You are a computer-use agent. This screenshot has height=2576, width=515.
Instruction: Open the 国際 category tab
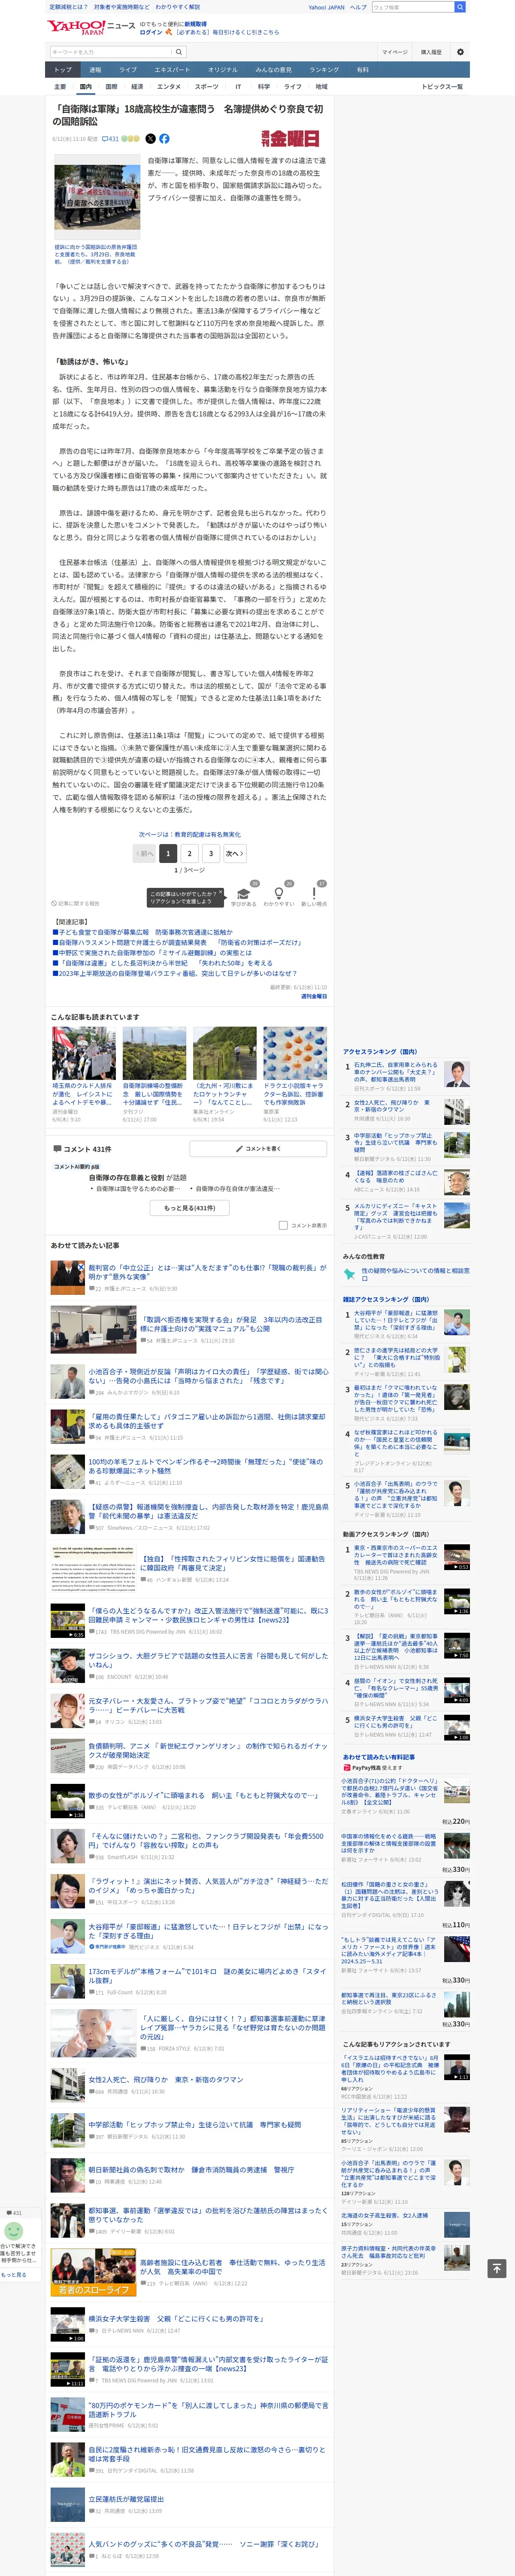pos(111,87)
